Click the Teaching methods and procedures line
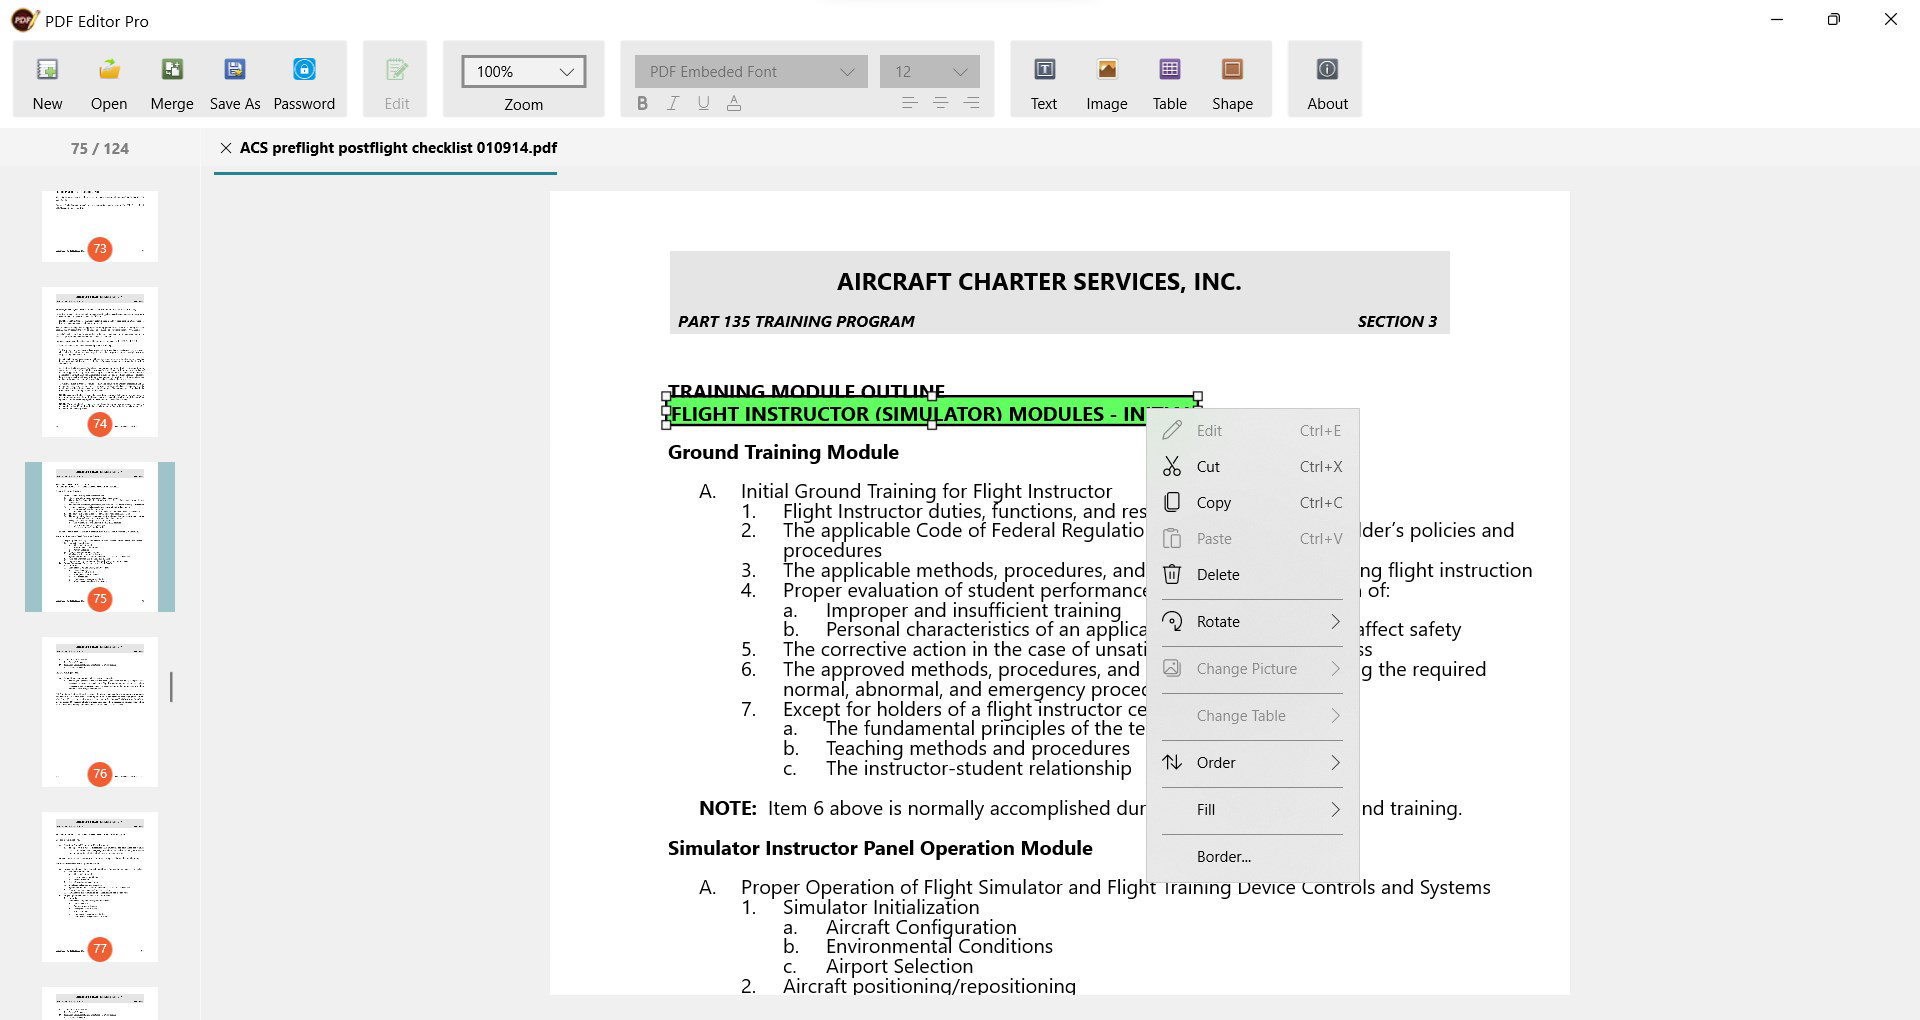Viewport: 1920px width, 1020px height. point(978,749)
